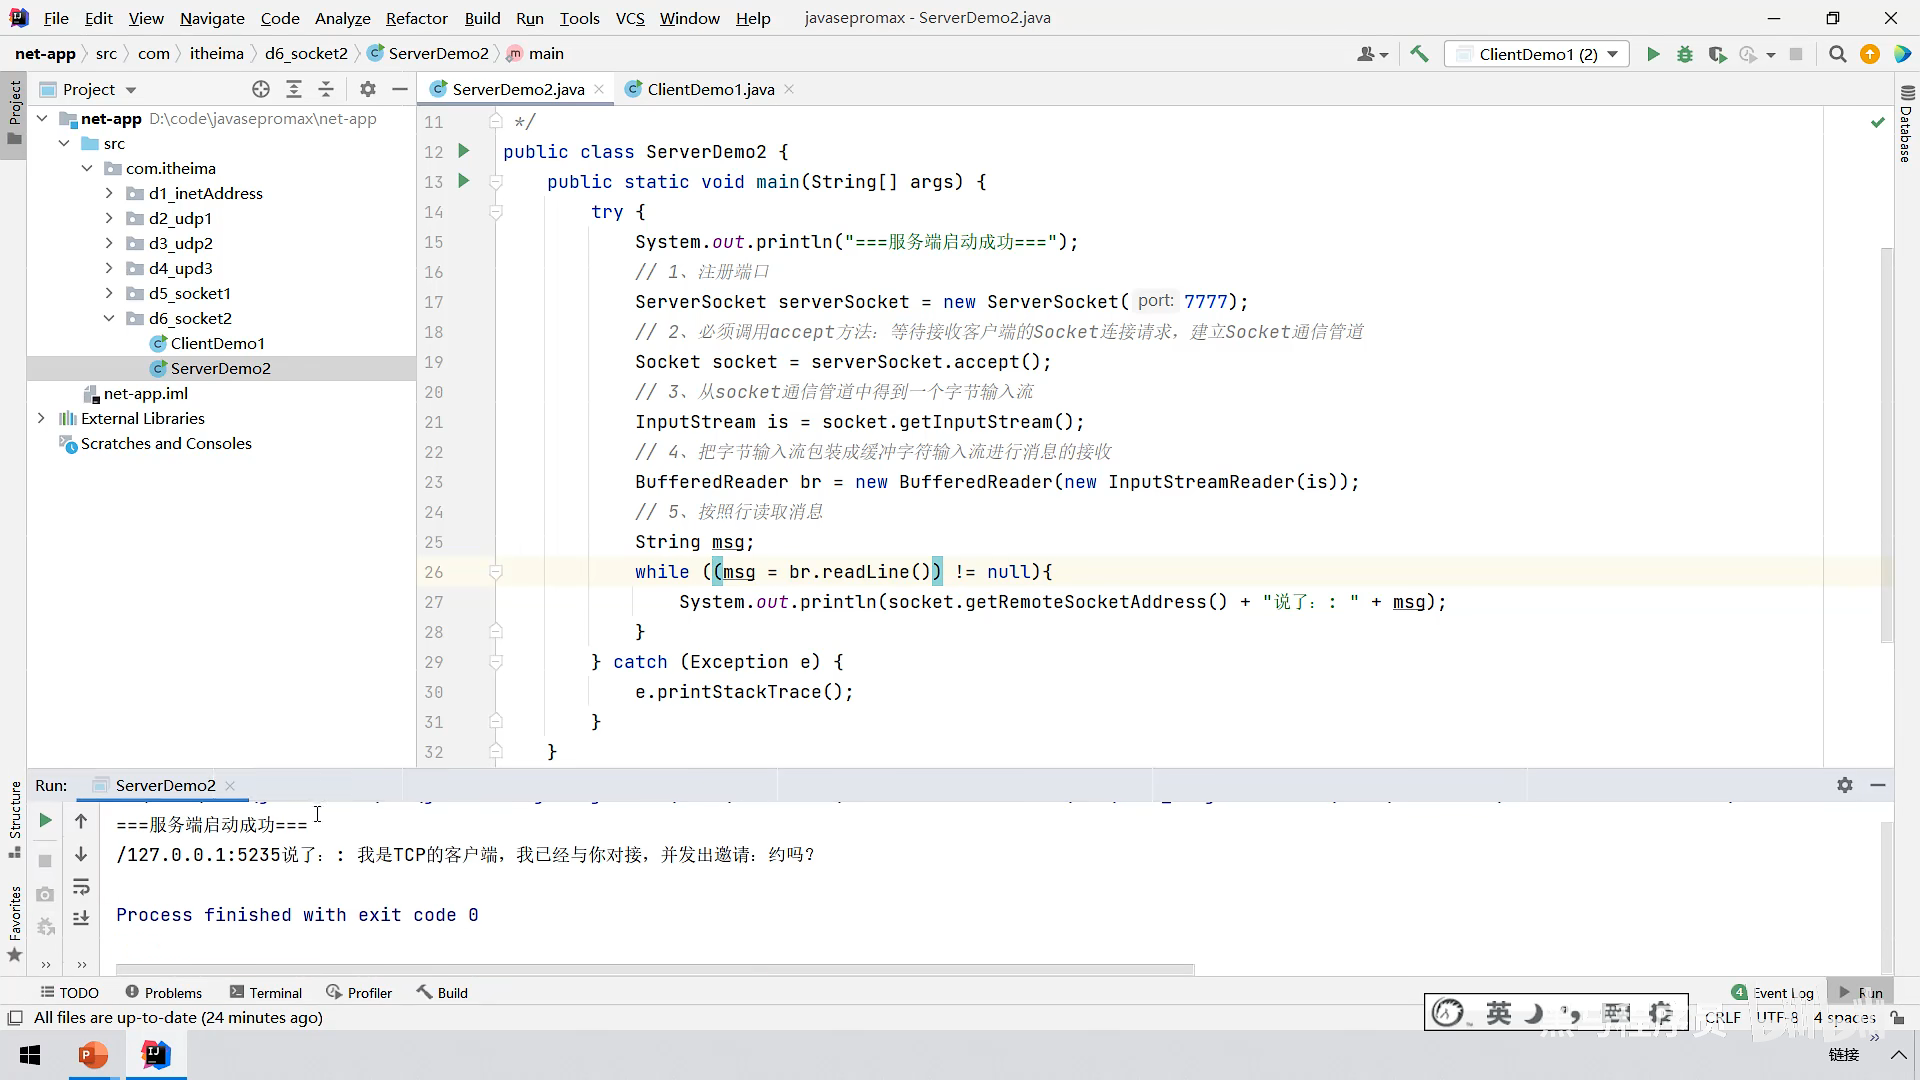Toggle soft-wrap in the Run console

[x=81, y=887]
